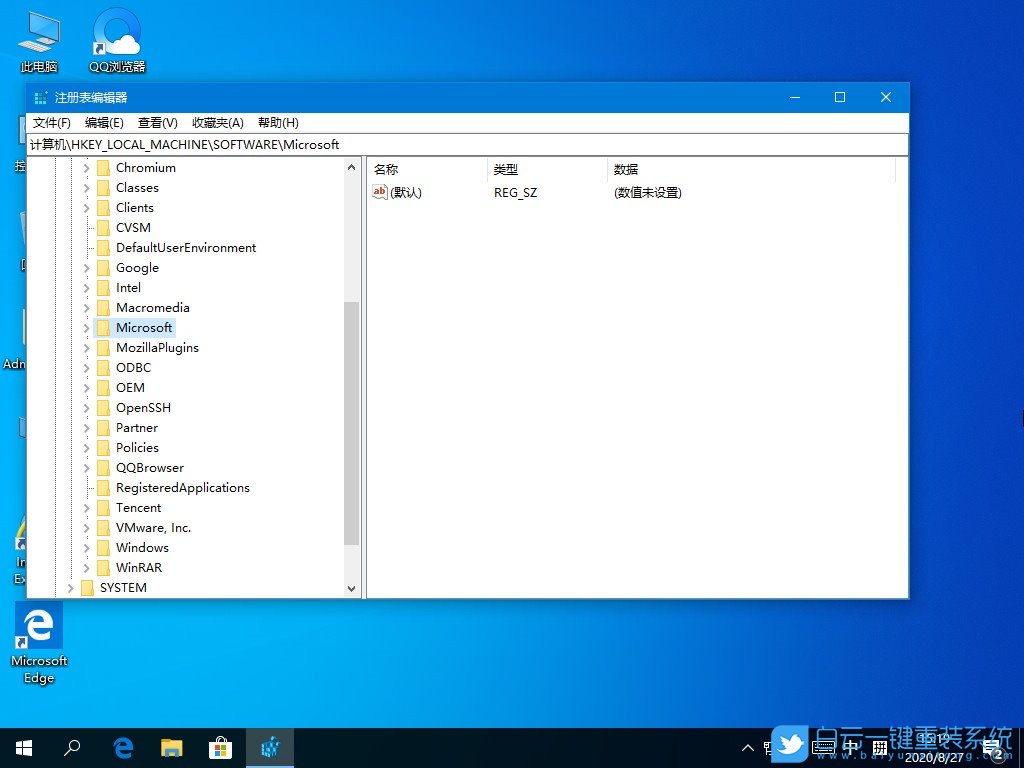Open Microsoft Store in the taskbar
The image size is (1024, 768).
220,747
